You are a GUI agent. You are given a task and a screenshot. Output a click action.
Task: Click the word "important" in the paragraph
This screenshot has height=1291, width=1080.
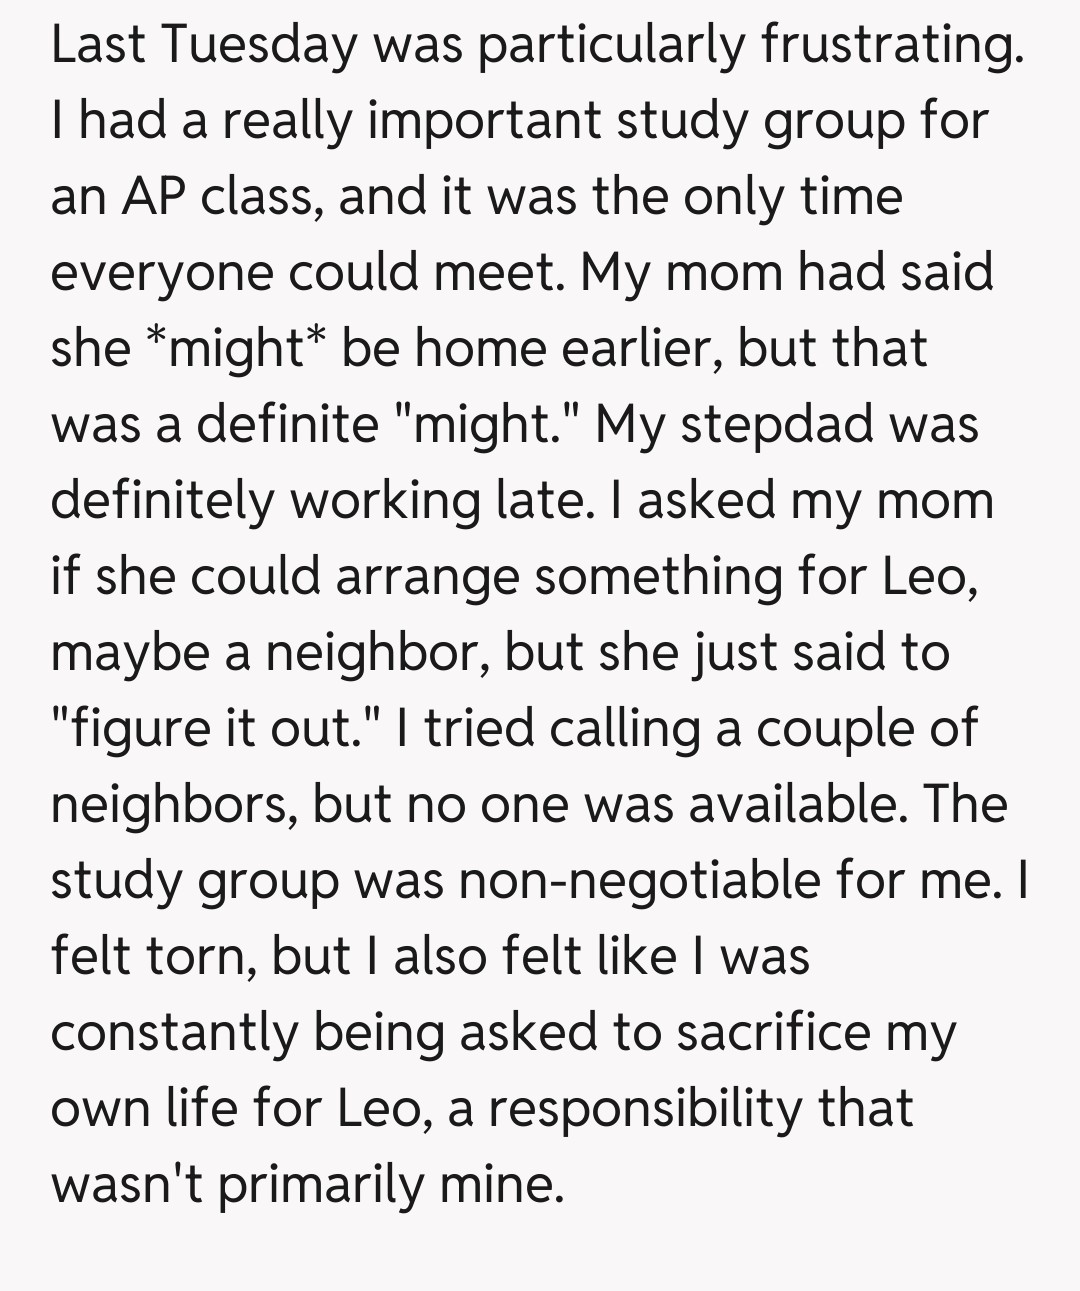click(485, 121)
